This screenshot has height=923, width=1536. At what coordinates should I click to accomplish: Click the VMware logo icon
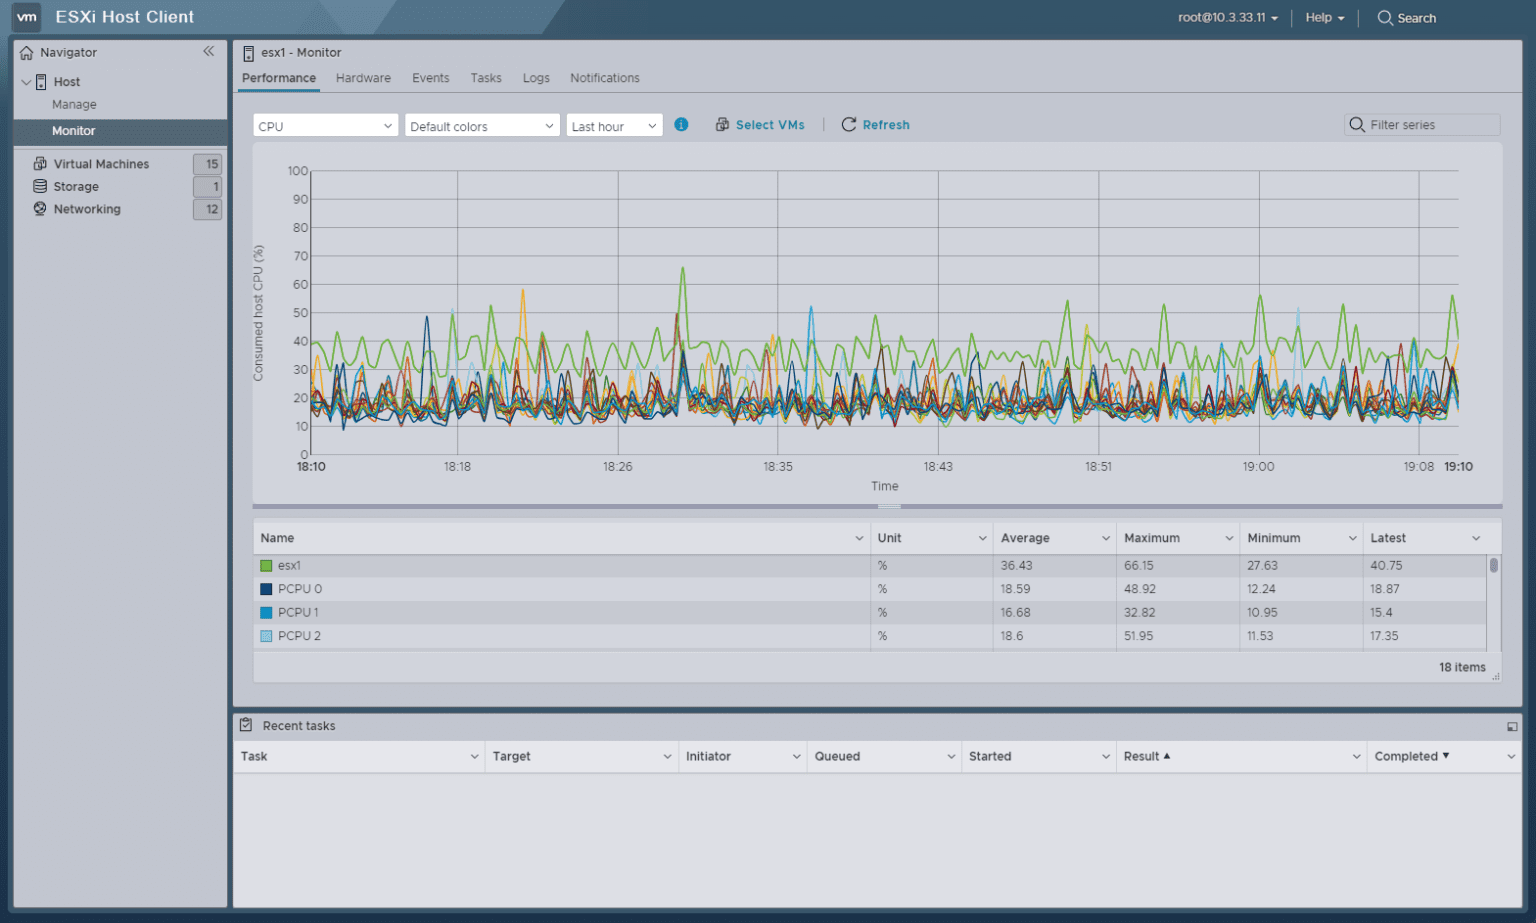[x=26, y=17]
